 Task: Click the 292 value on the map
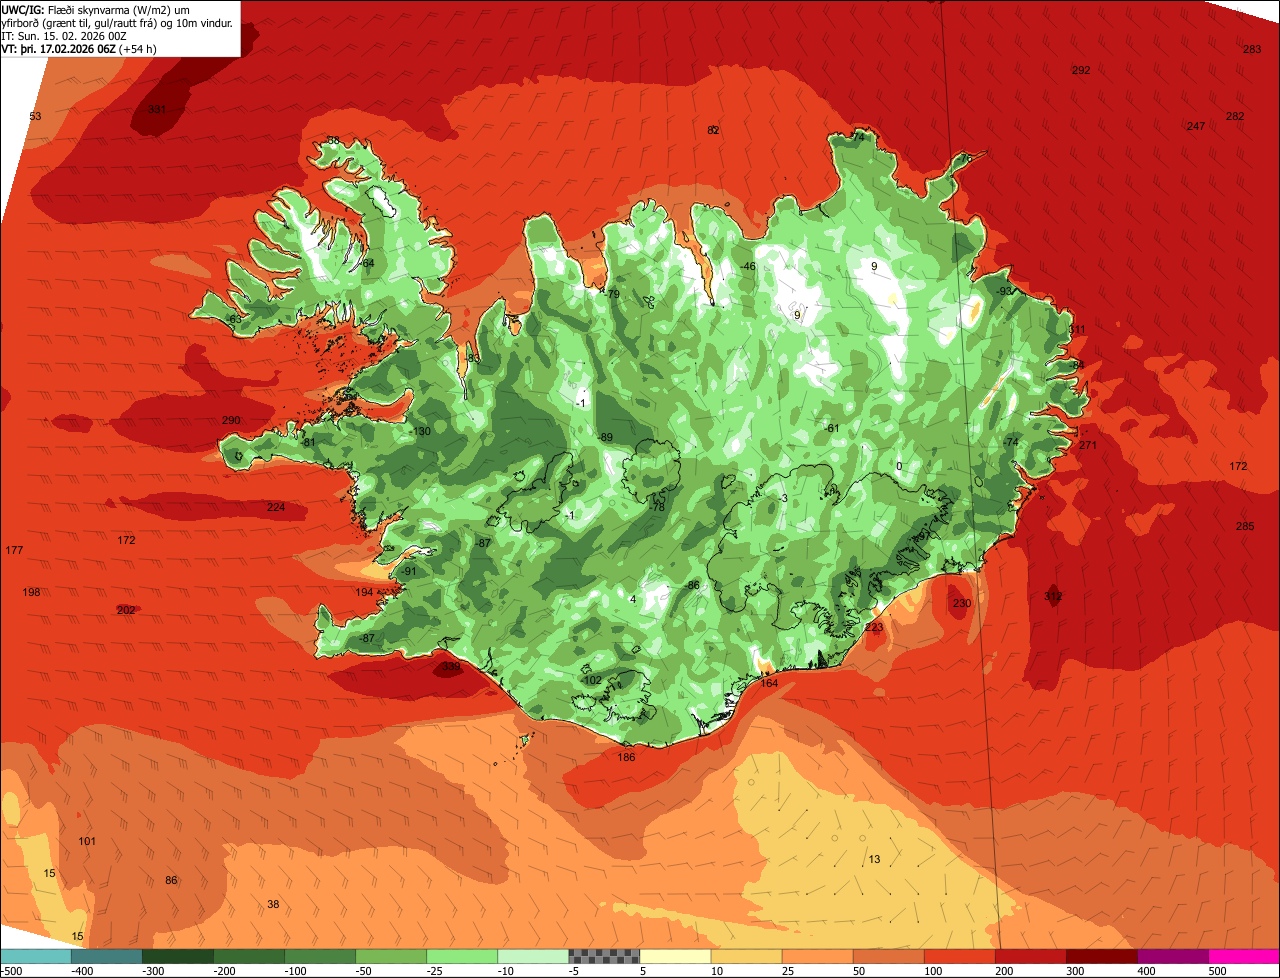1081,71
